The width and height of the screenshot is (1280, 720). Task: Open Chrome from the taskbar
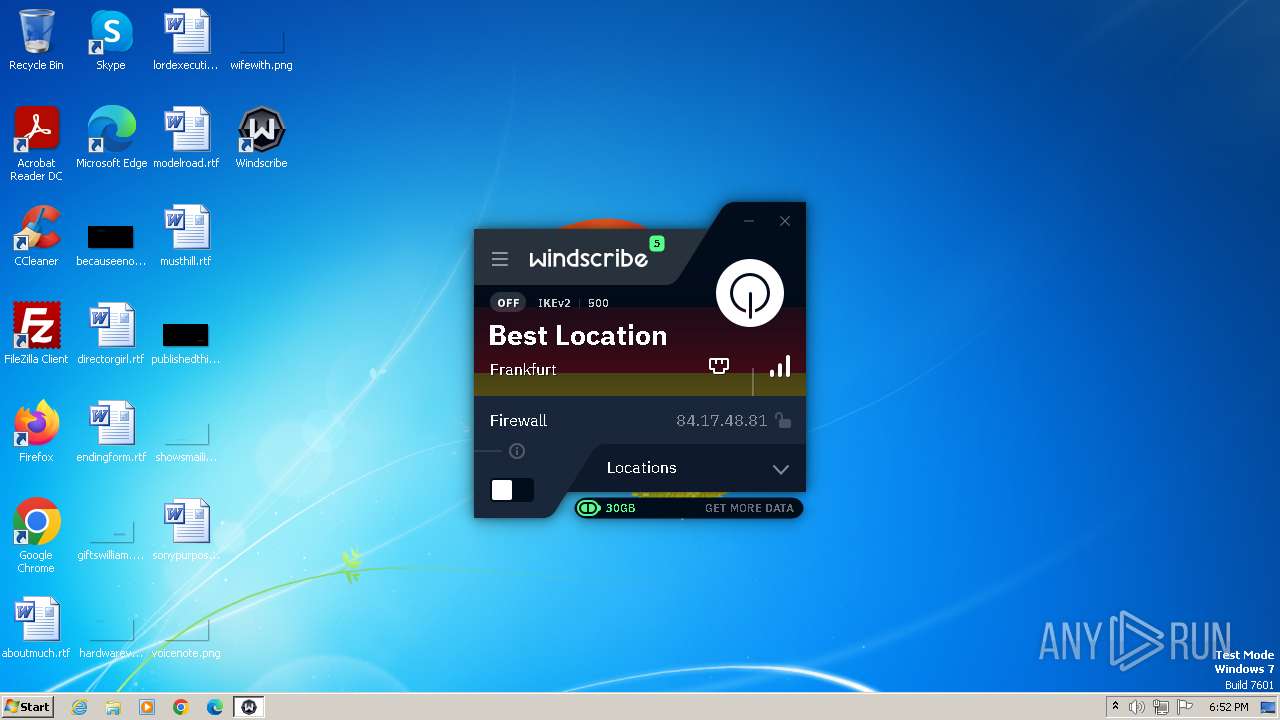click(x=181, y=707)
